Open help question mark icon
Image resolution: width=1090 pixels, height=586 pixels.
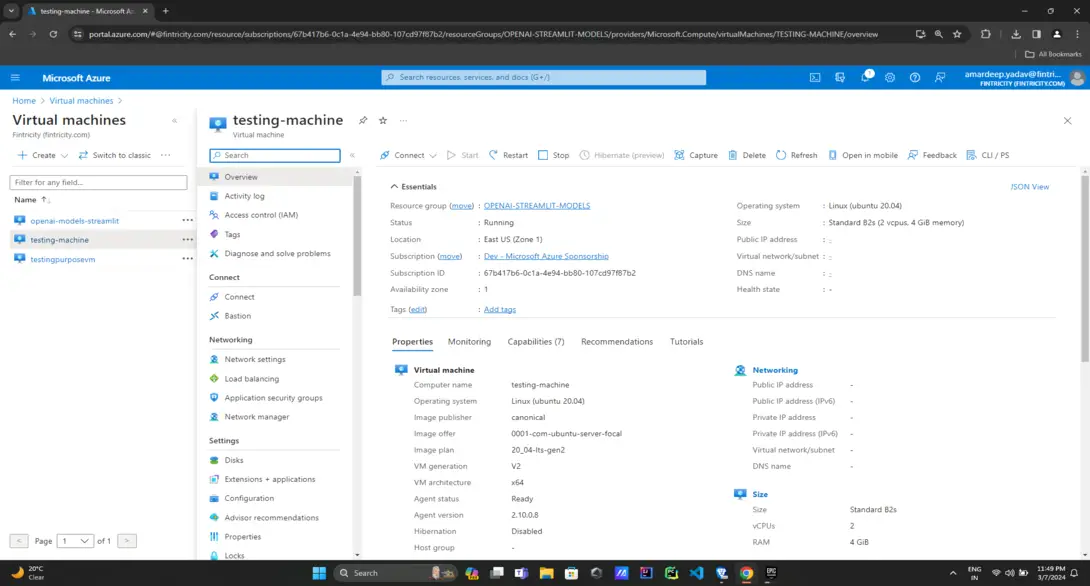click(x=915, y=78)
